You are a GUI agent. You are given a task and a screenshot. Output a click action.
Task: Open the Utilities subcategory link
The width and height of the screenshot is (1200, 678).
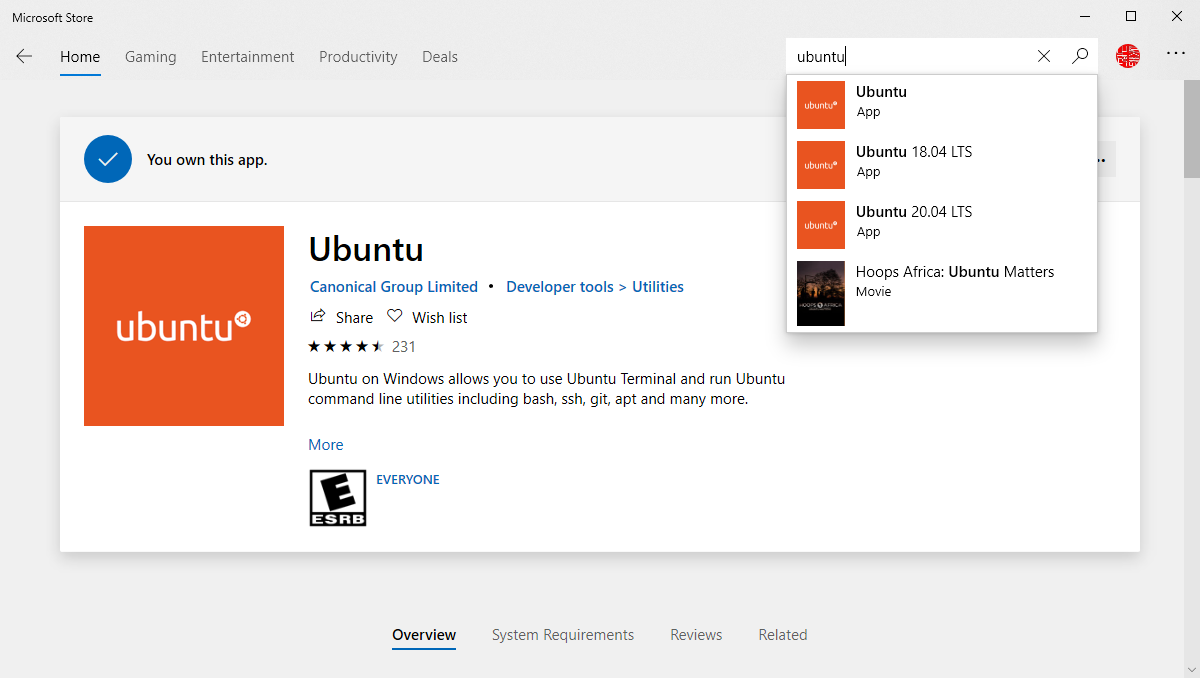point(658,287)
